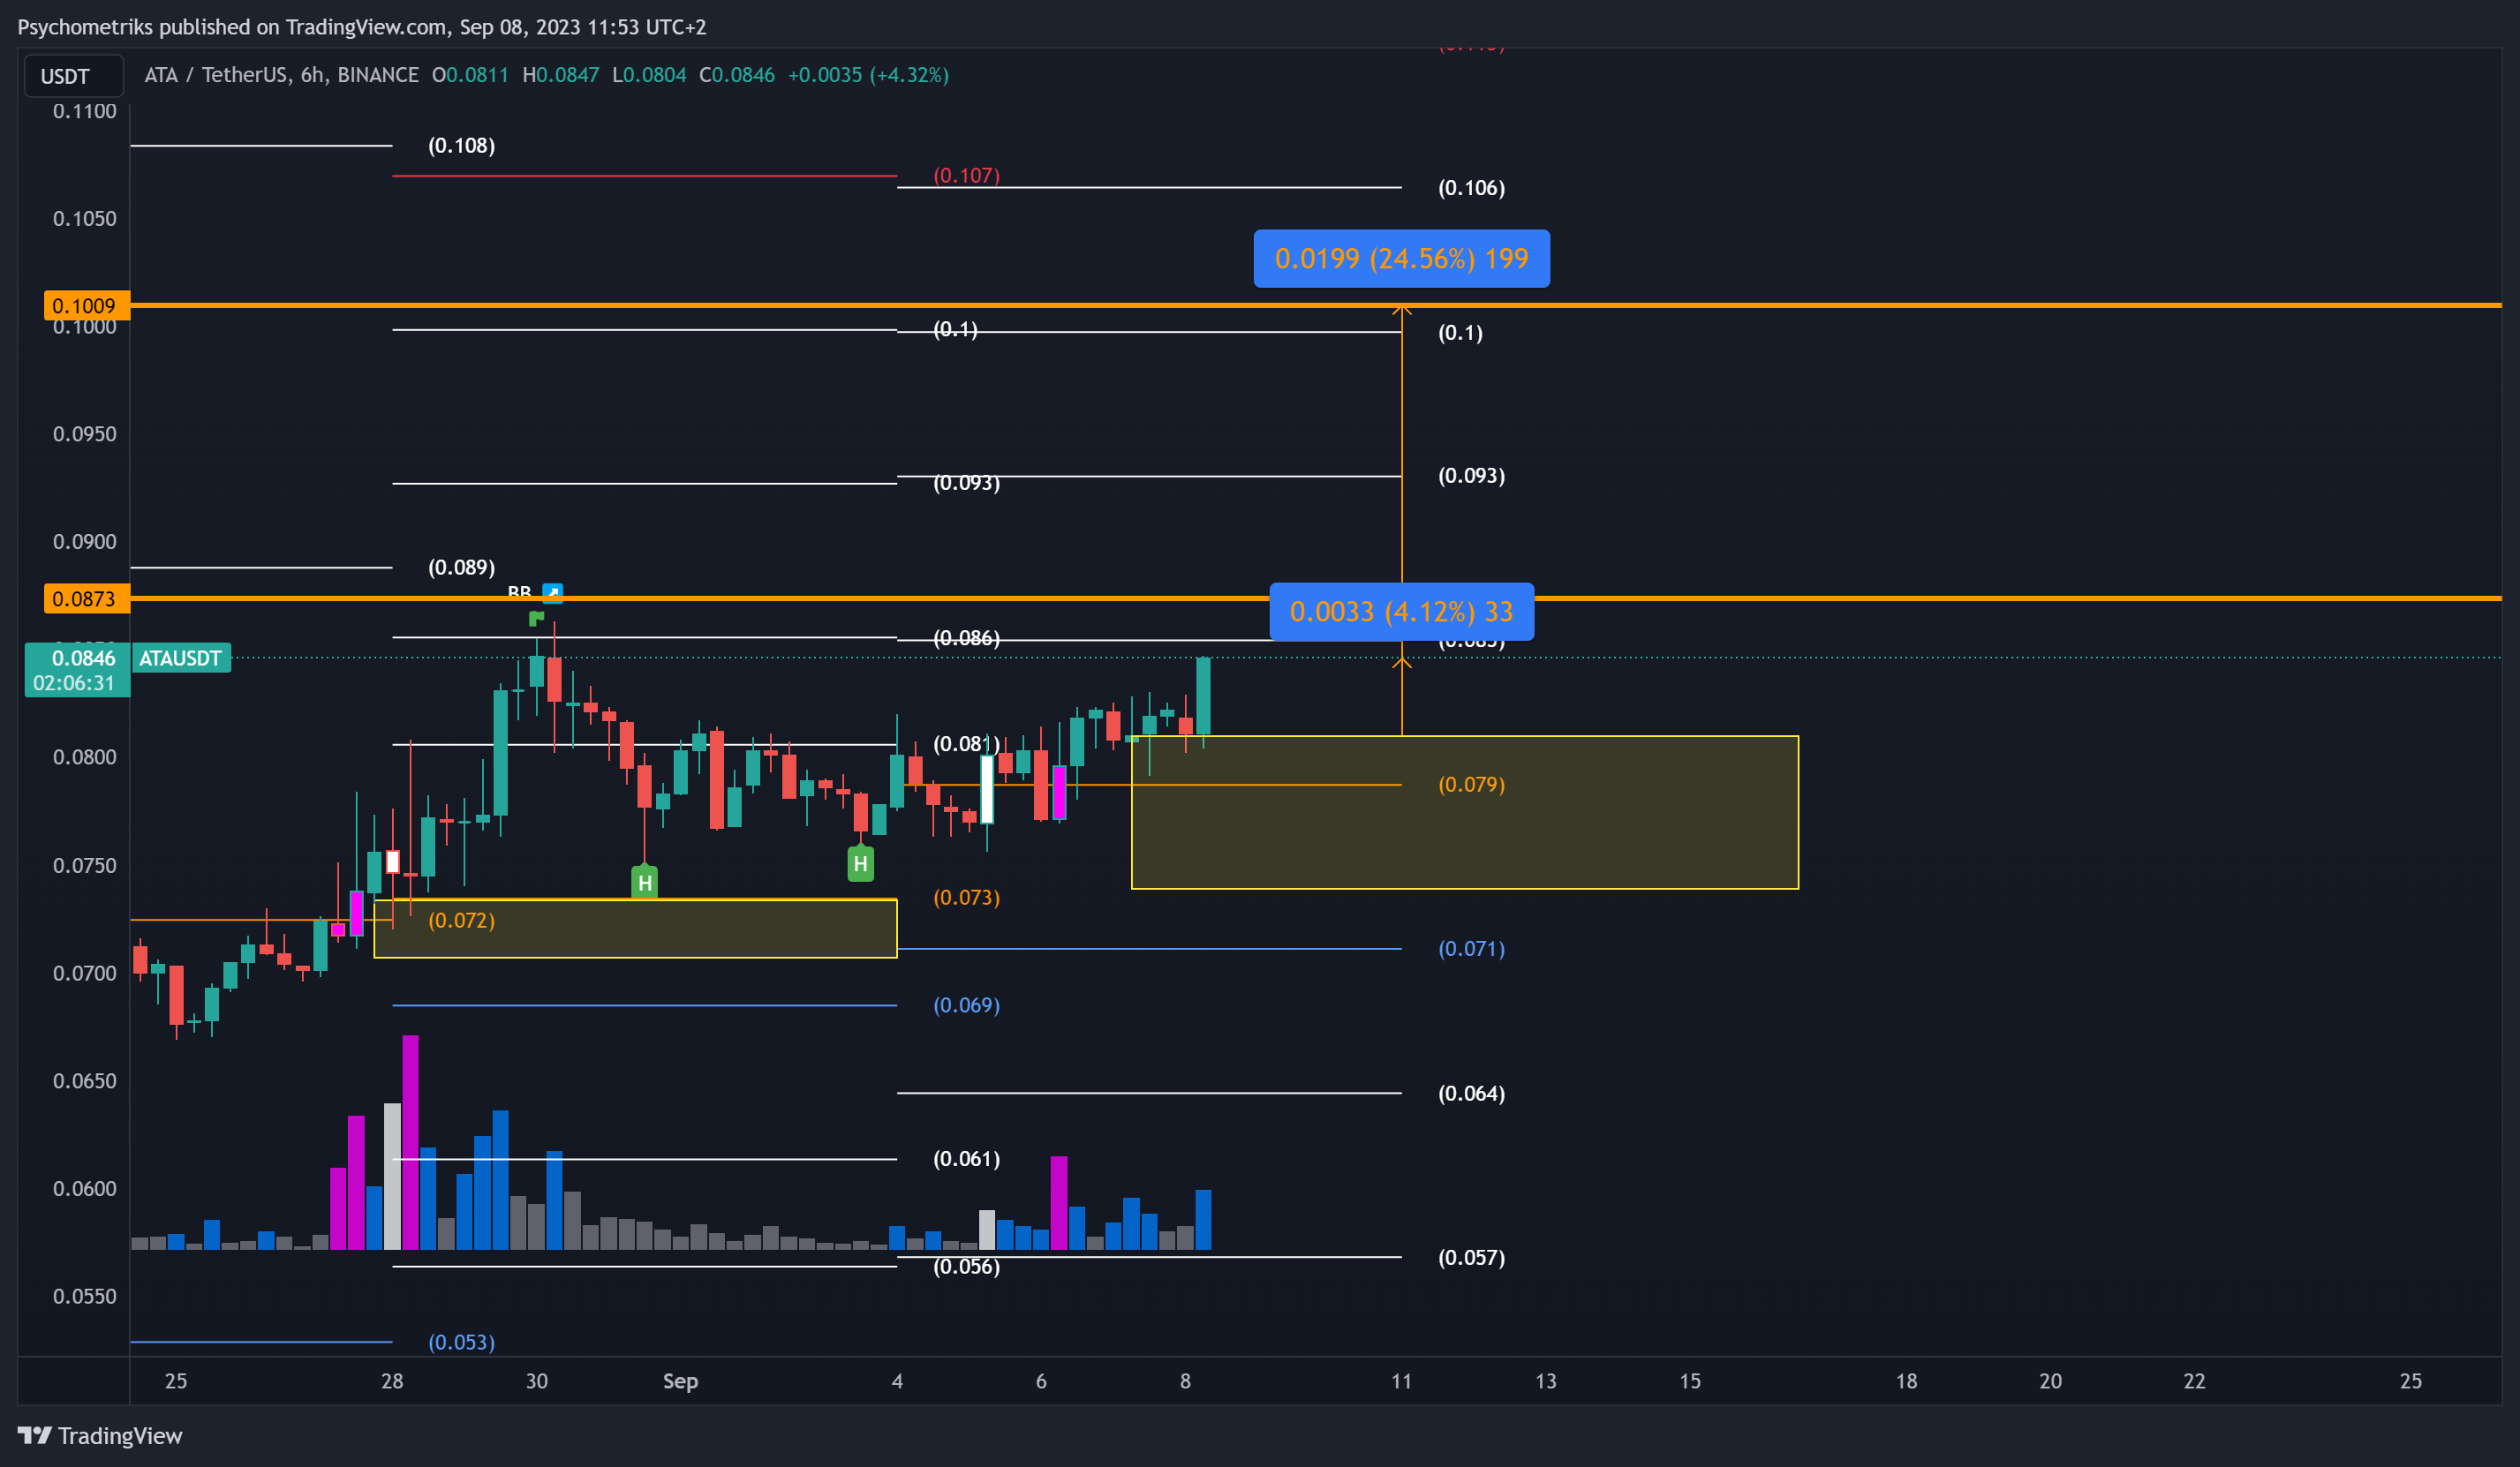This screenshot has height=1467, width=2520.
Task: Select the 0.0033 (4.12%) 33 measurement label
Action: click(x=1401, y=611)
